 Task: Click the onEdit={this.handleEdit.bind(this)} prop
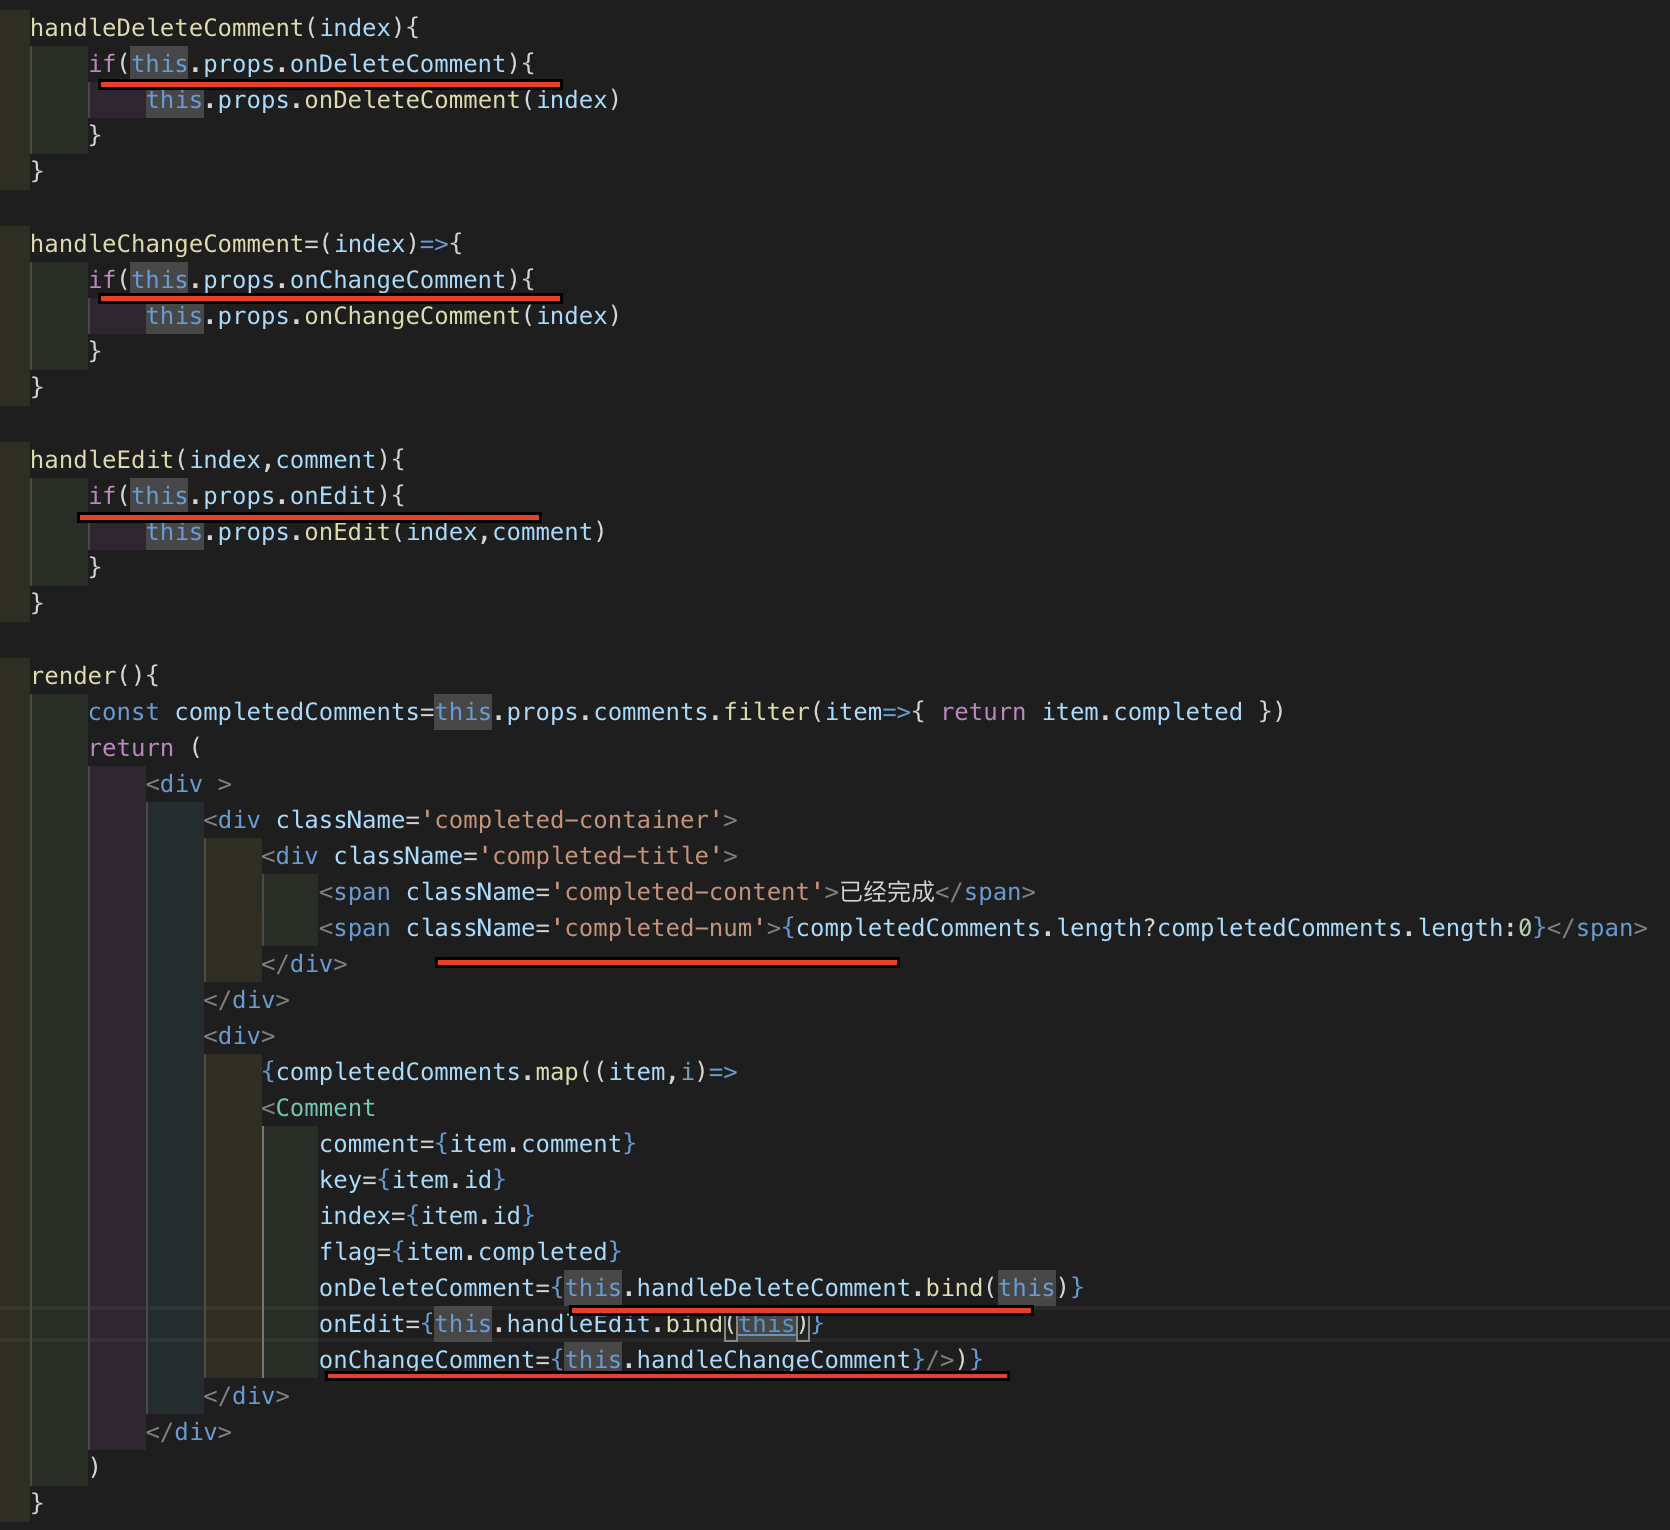click(x=571, y=1324)
